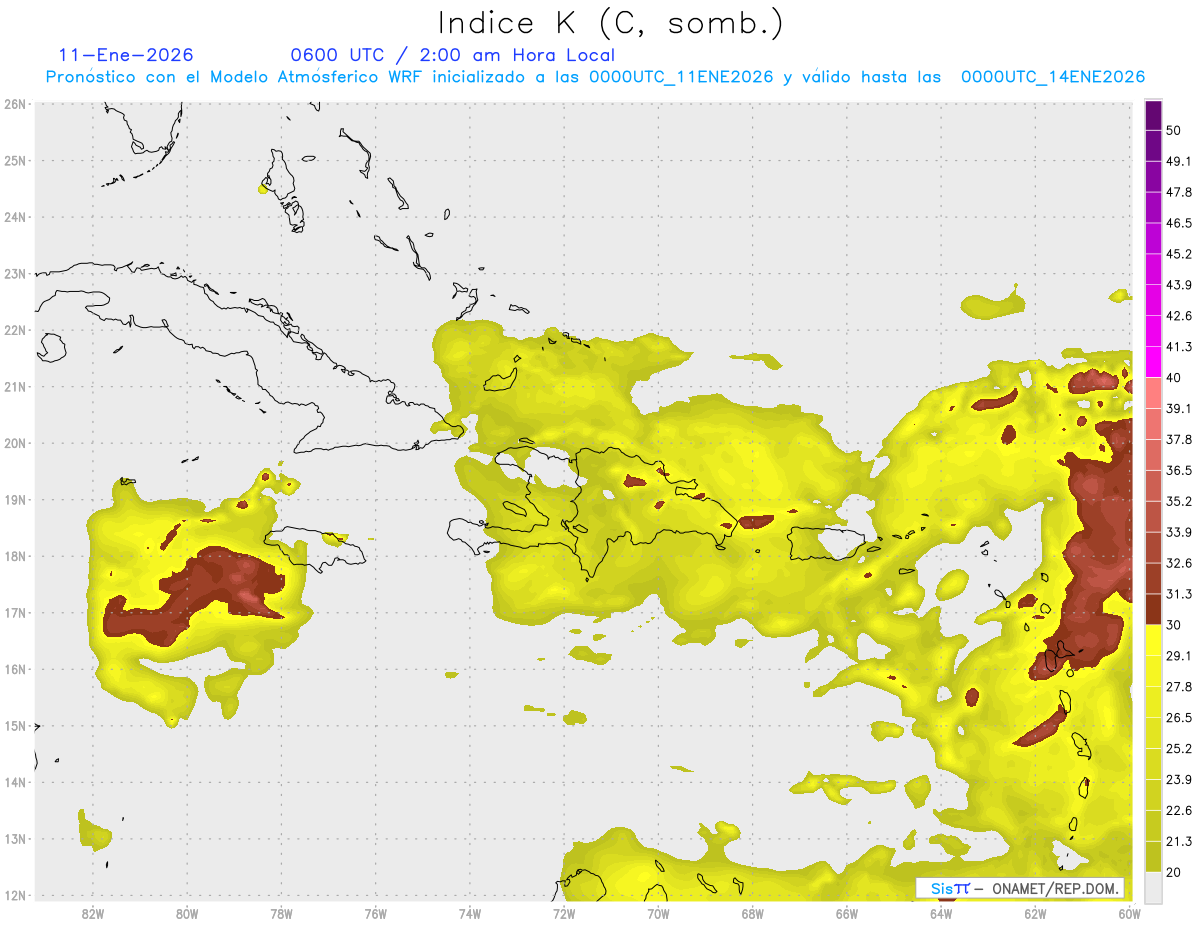Select the colorbar value 33.9

tap(1179, 532)
